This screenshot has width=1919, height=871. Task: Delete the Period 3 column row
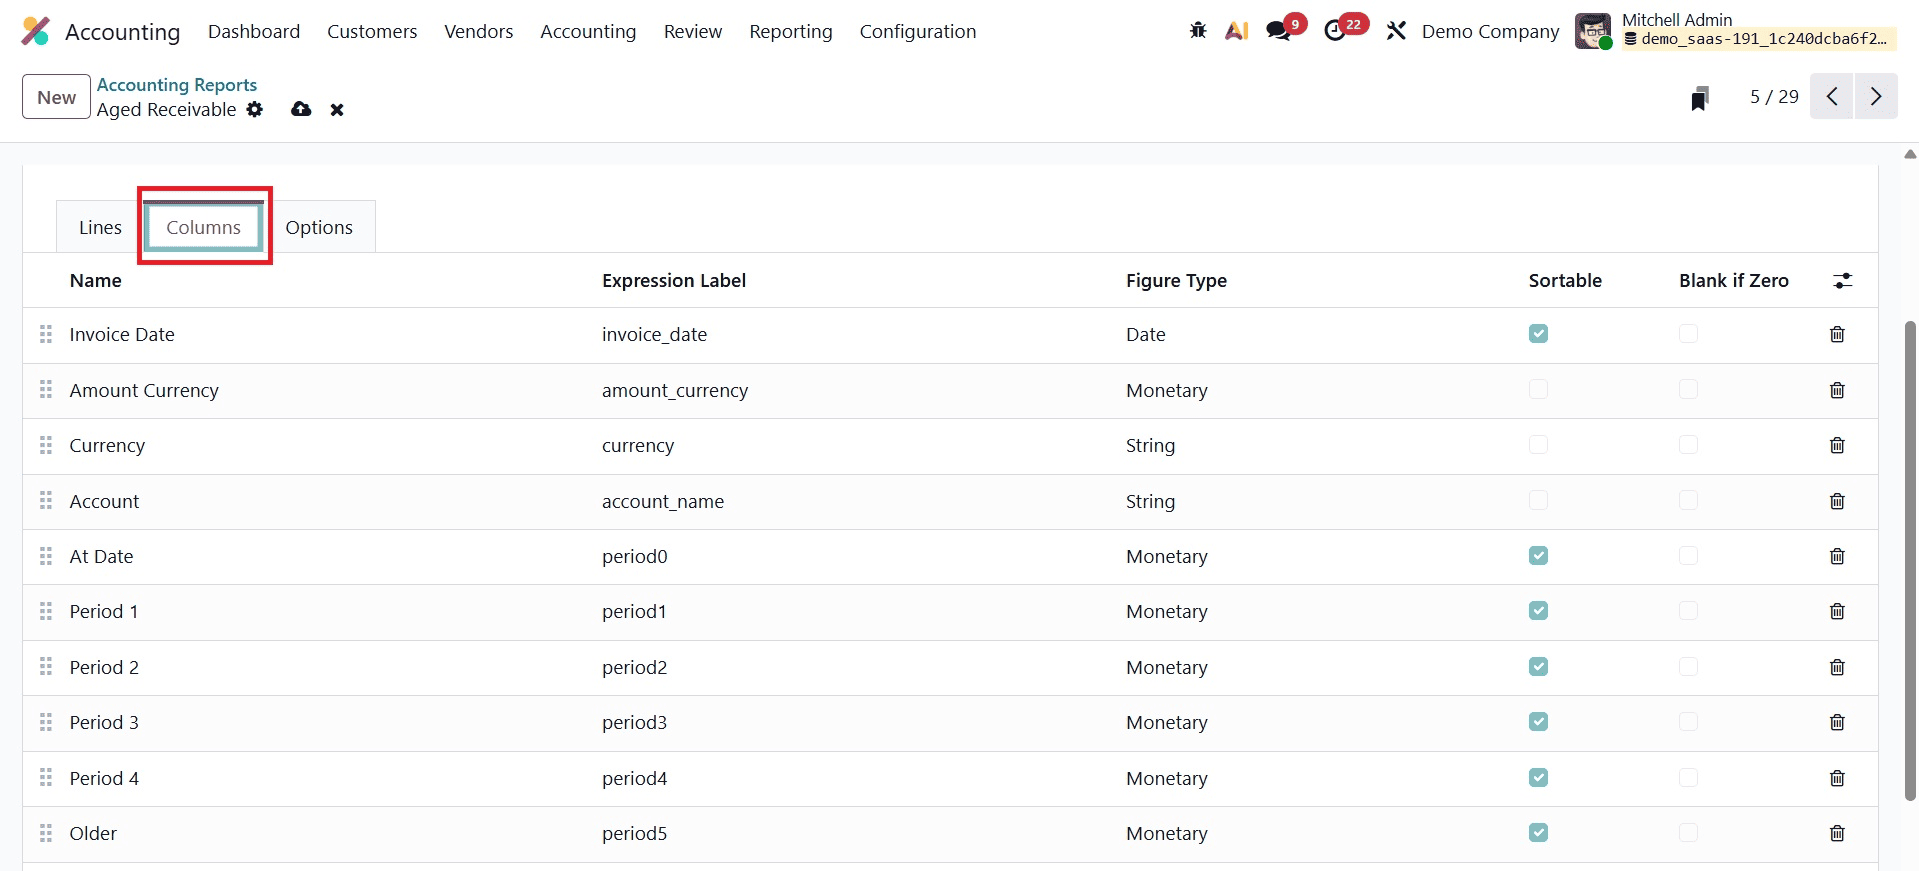1837,723
